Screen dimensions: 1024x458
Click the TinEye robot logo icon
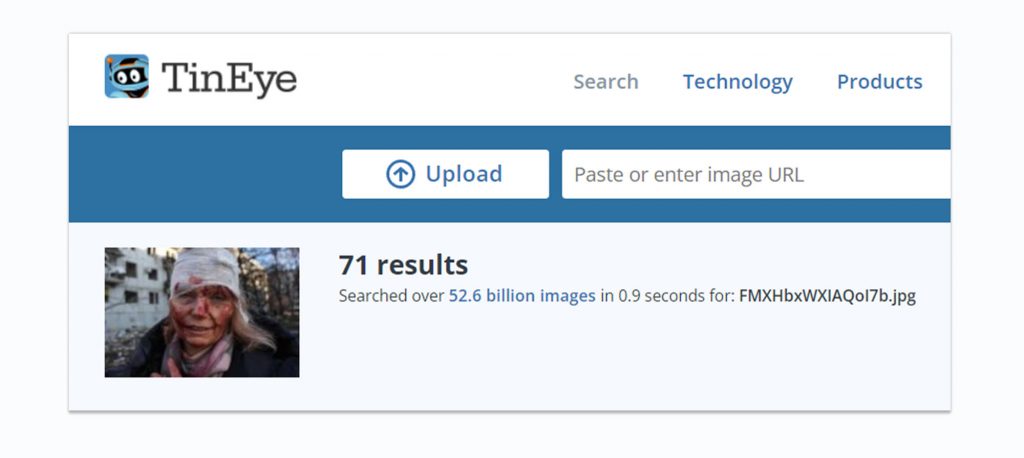pyautogui.click(x=127, y=77)
